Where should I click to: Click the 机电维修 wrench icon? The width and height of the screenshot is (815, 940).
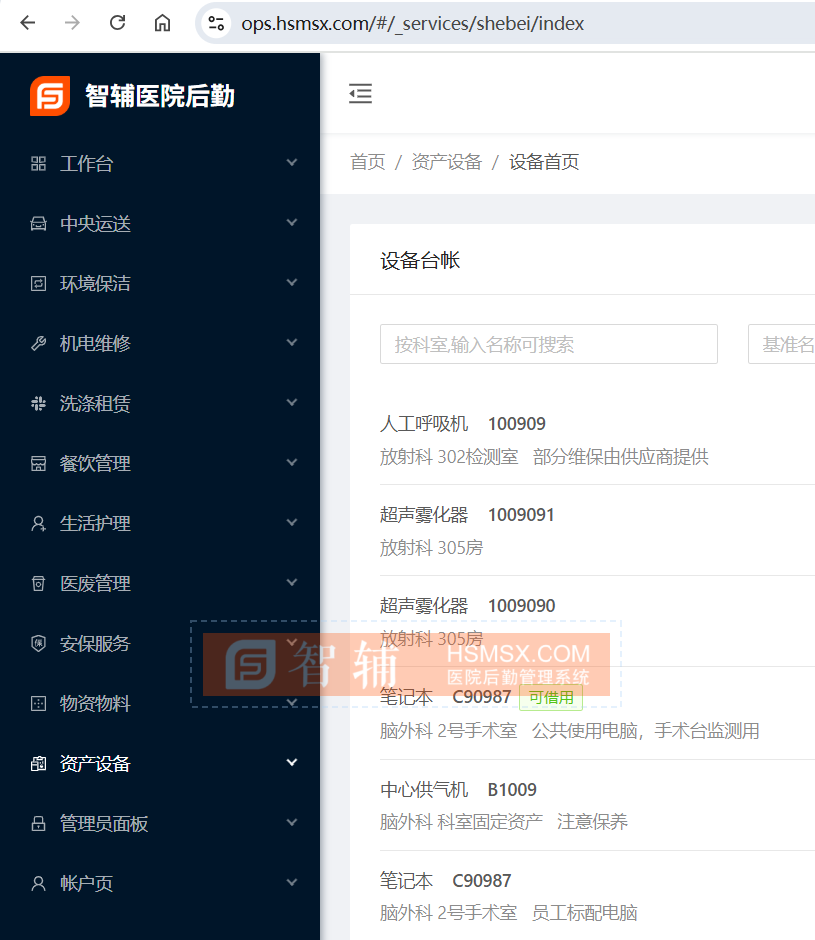coord(39,344)
